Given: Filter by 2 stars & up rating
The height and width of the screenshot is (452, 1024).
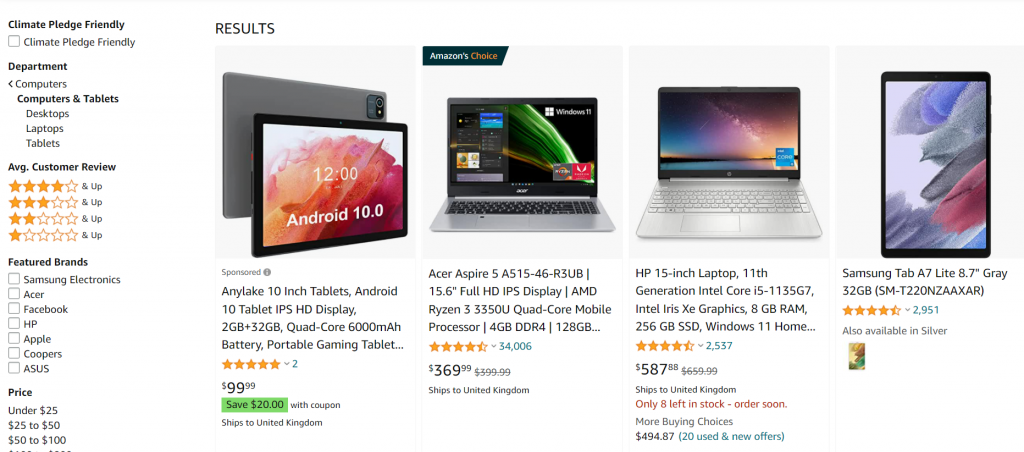Looking at the screenshot, I should point(56,219).
